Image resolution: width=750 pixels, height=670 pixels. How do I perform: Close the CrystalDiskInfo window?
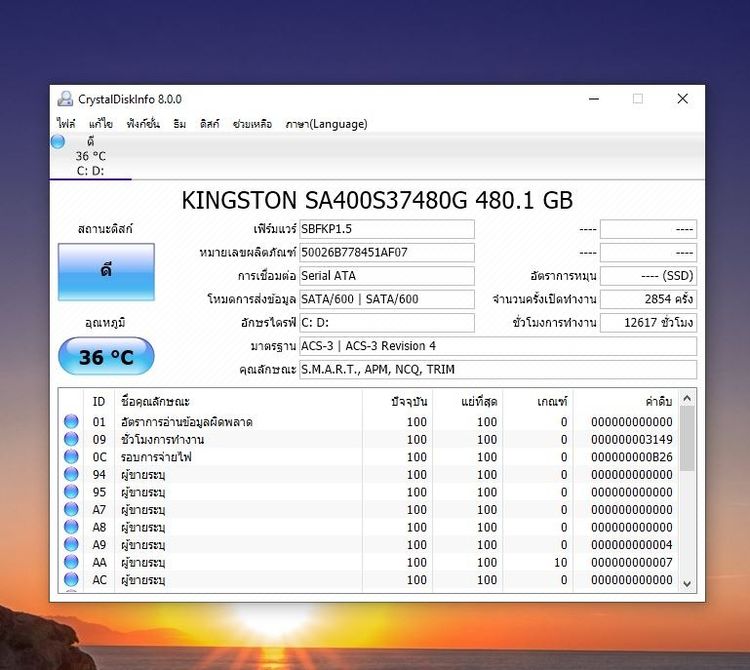(683, 99)
